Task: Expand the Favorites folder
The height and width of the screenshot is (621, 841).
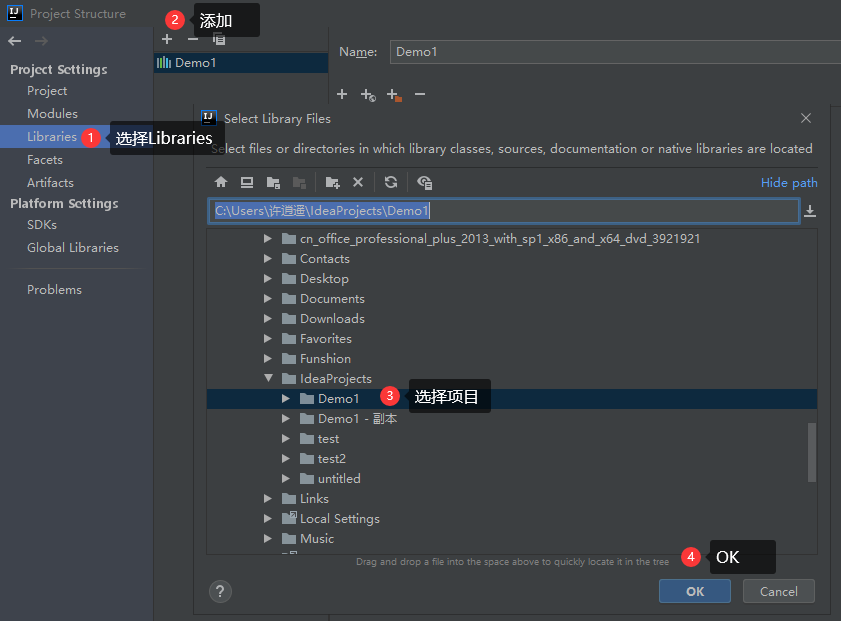Action: [267, 338]
